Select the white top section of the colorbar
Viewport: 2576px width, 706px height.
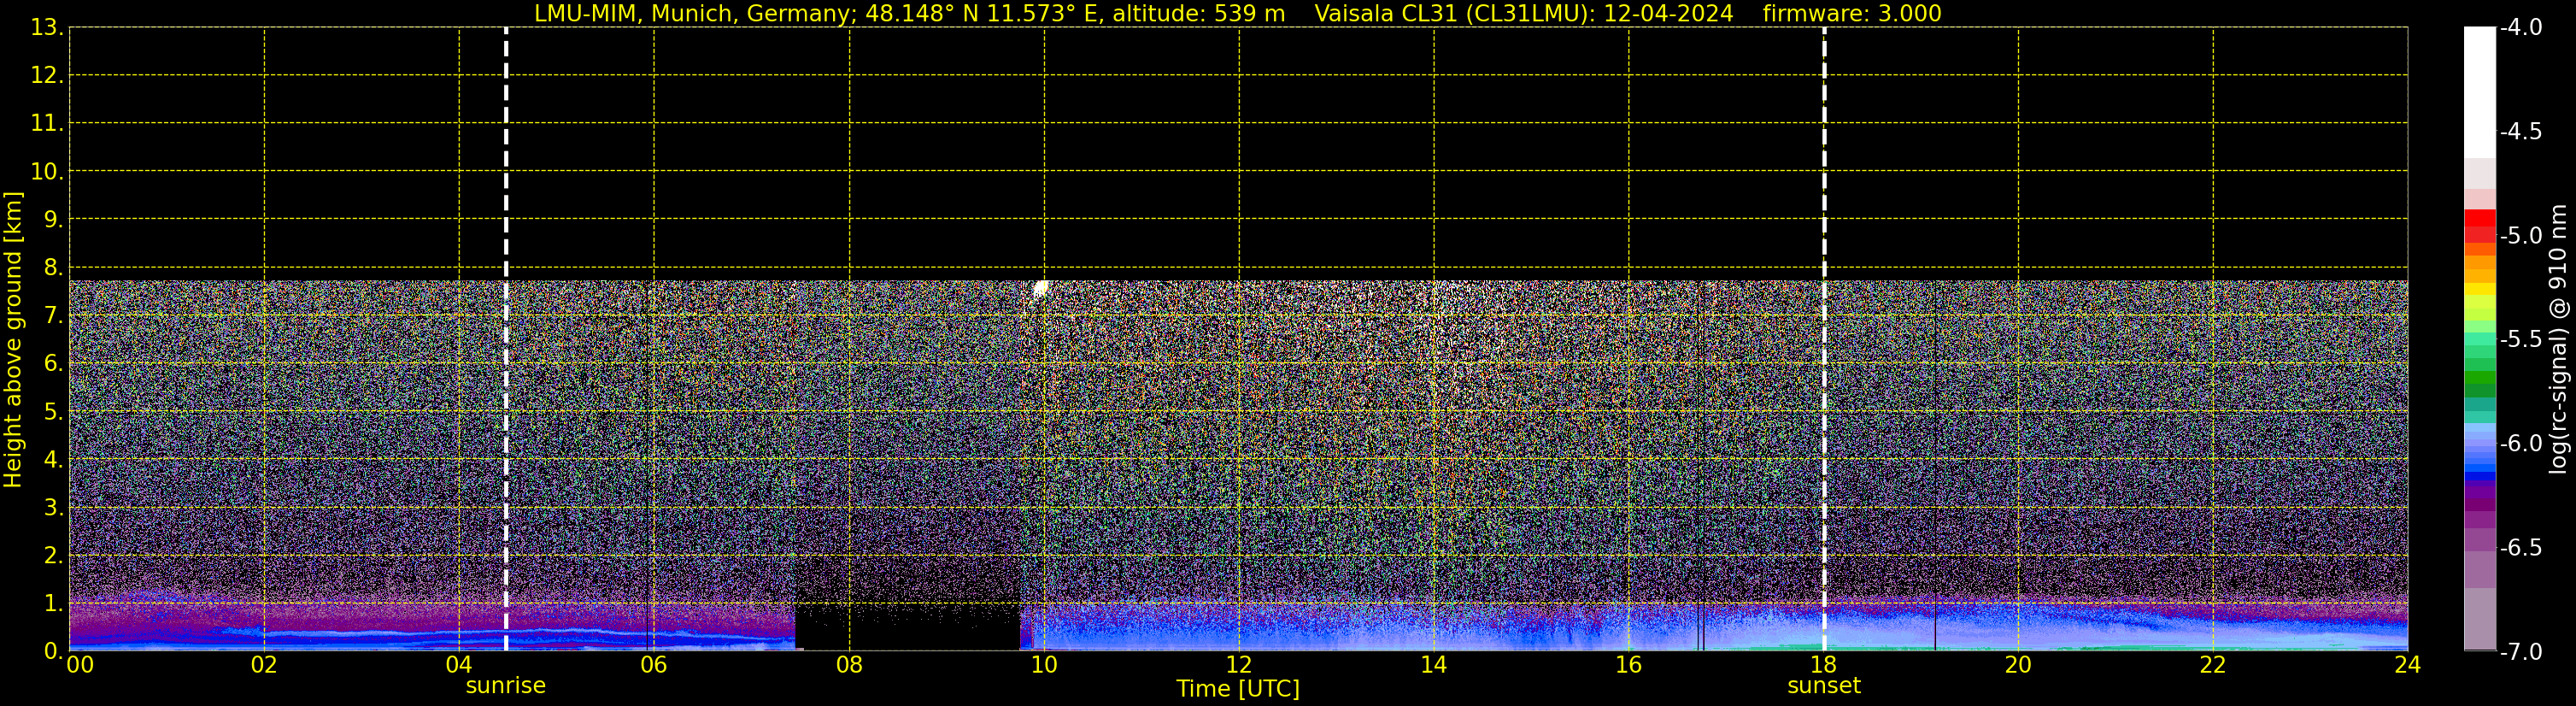pos(2479,90)
